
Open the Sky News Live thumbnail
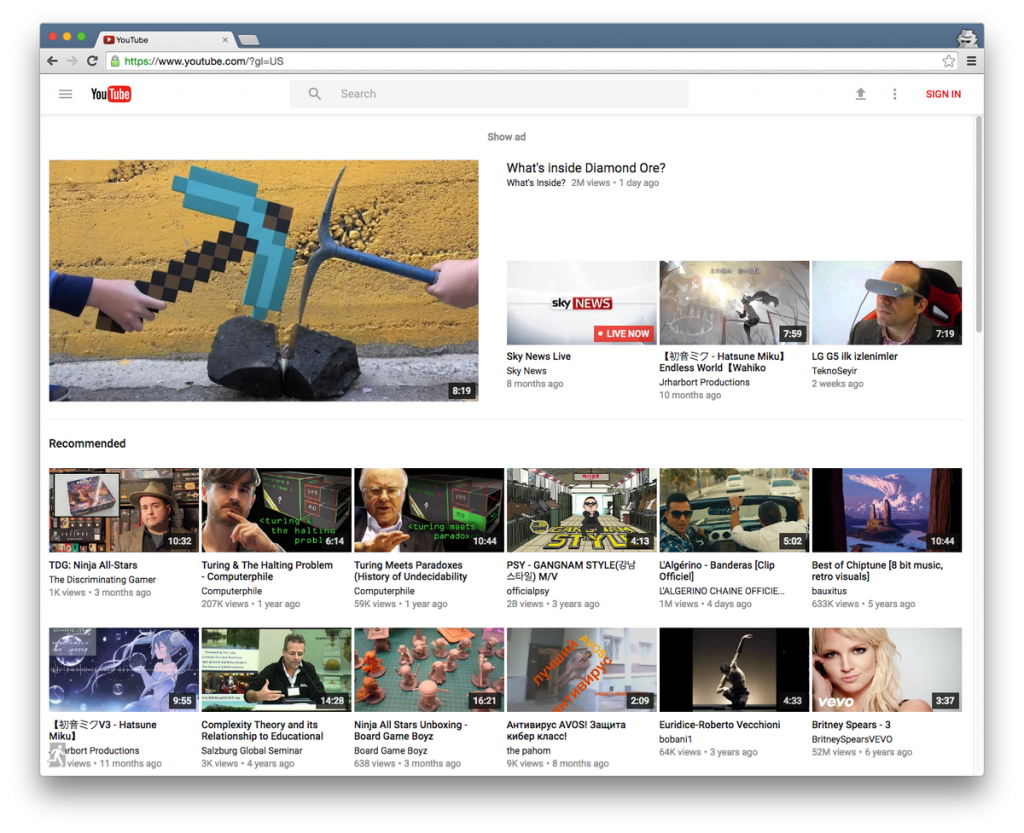tap(581, 303)
